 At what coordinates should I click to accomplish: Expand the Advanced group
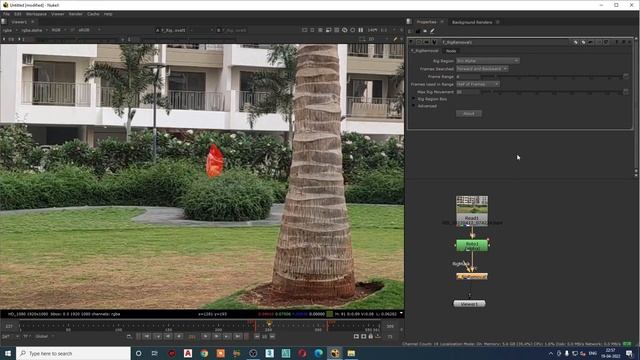coord(413,106)
